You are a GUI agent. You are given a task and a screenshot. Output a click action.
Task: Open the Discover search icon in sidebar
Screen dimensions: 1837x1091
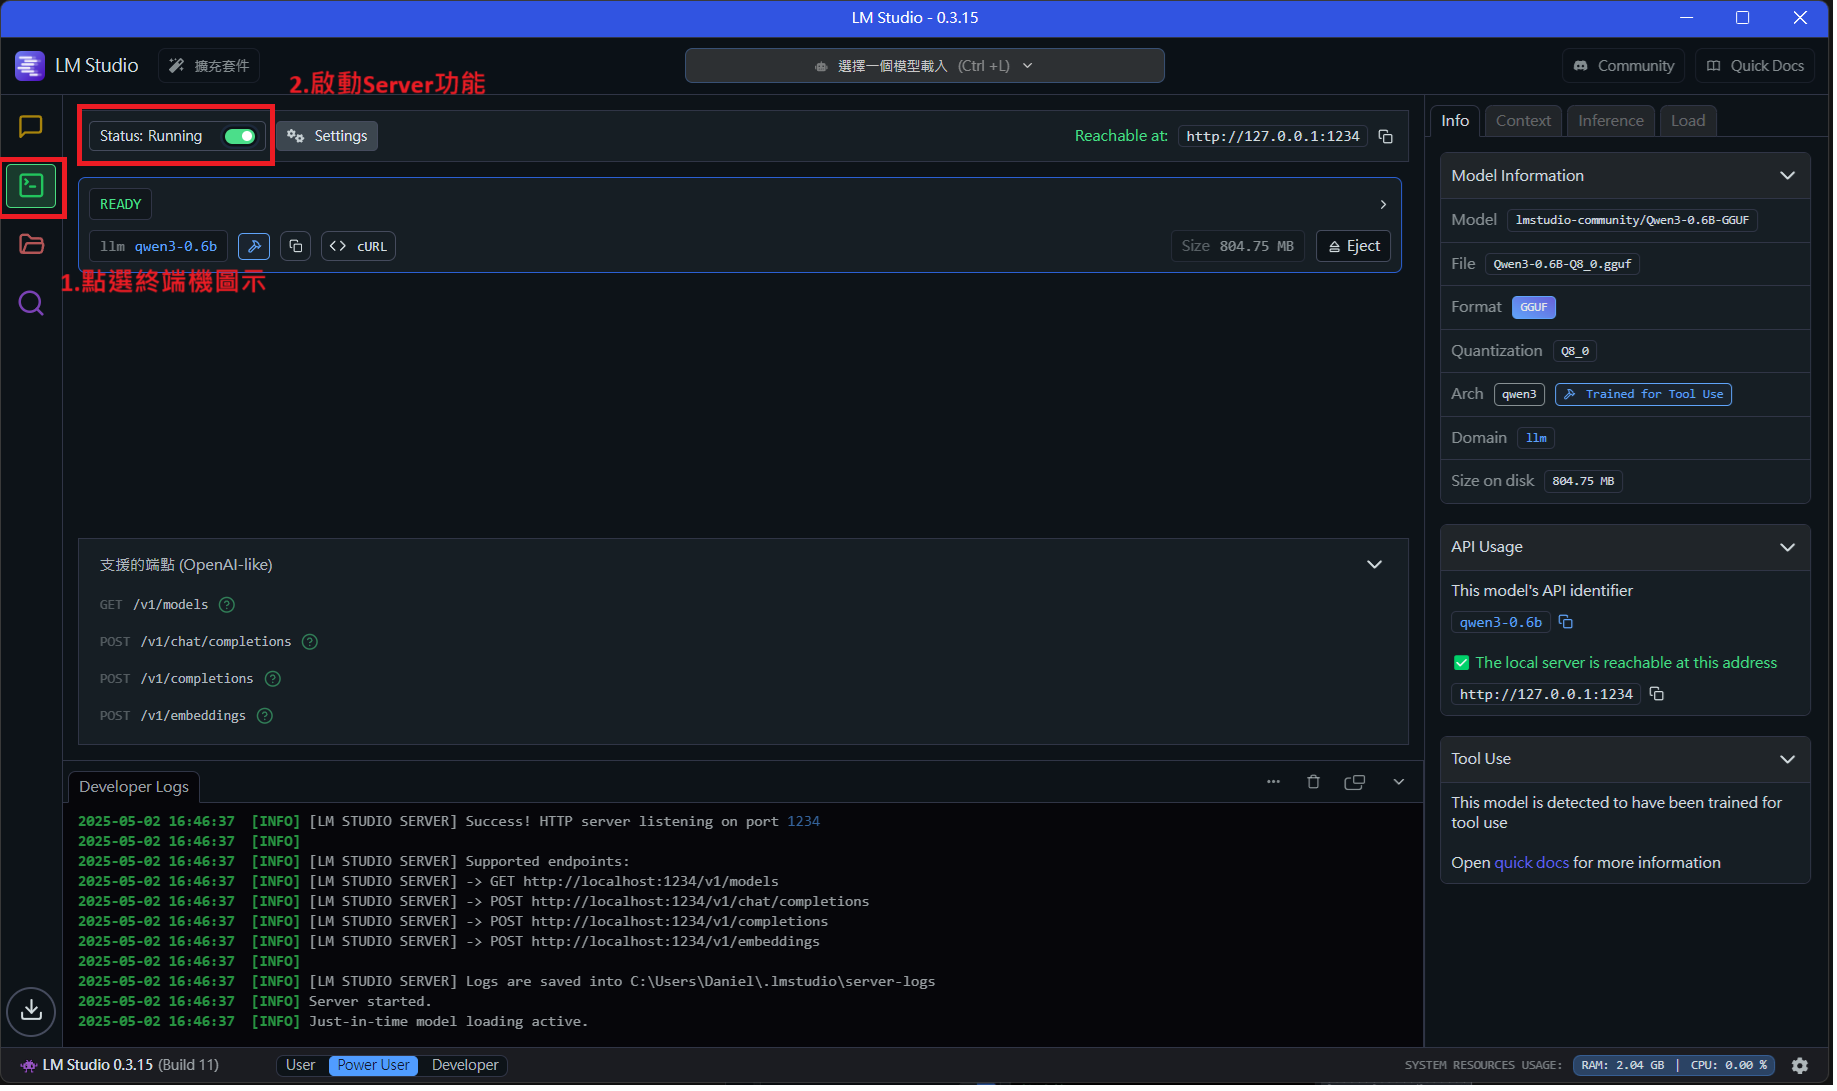31,303
